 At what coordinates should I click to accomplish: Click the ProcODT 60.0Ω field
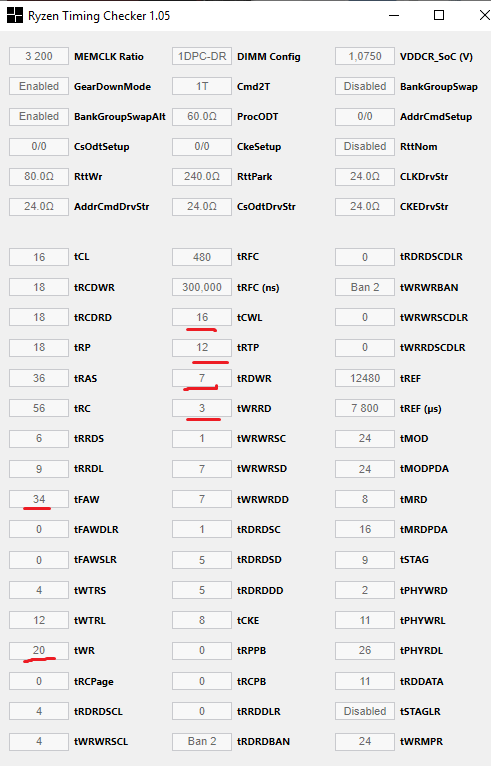(202, 116)
